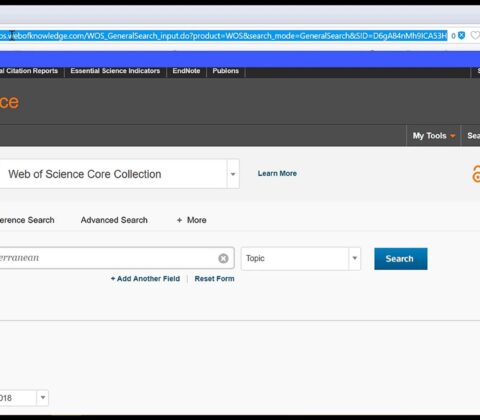
Task: Expand the database selector arrow
Action: coord(233,174)
